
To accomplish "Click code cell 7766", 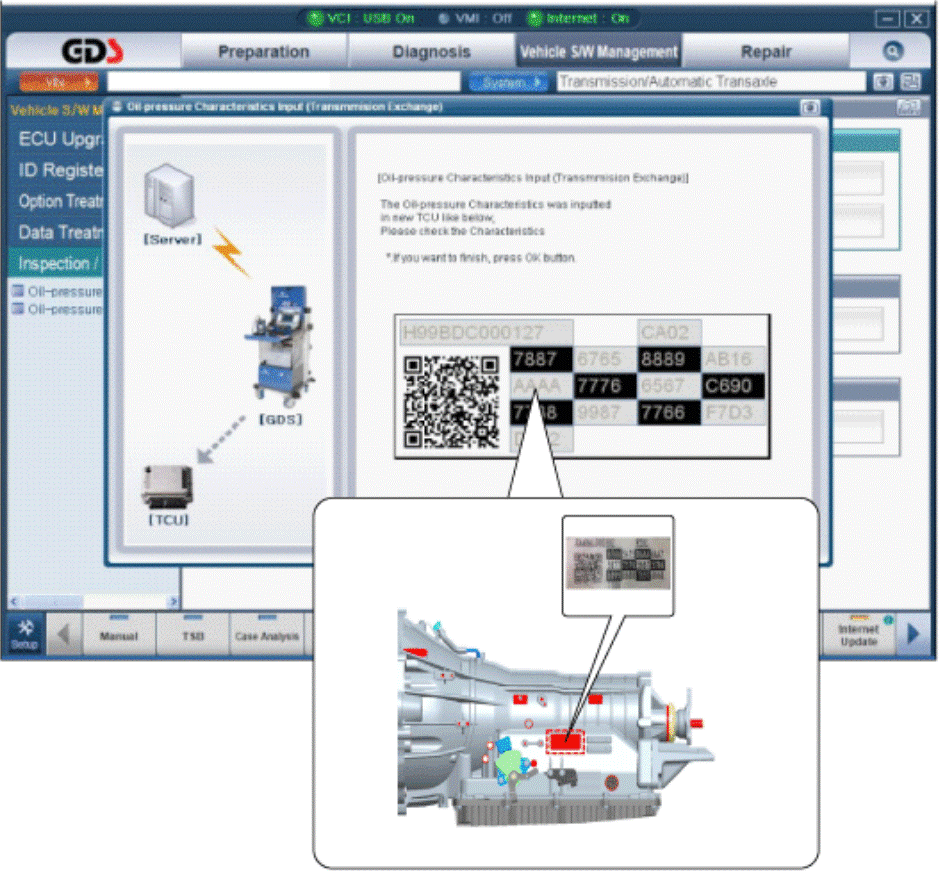I will point(669,412).
